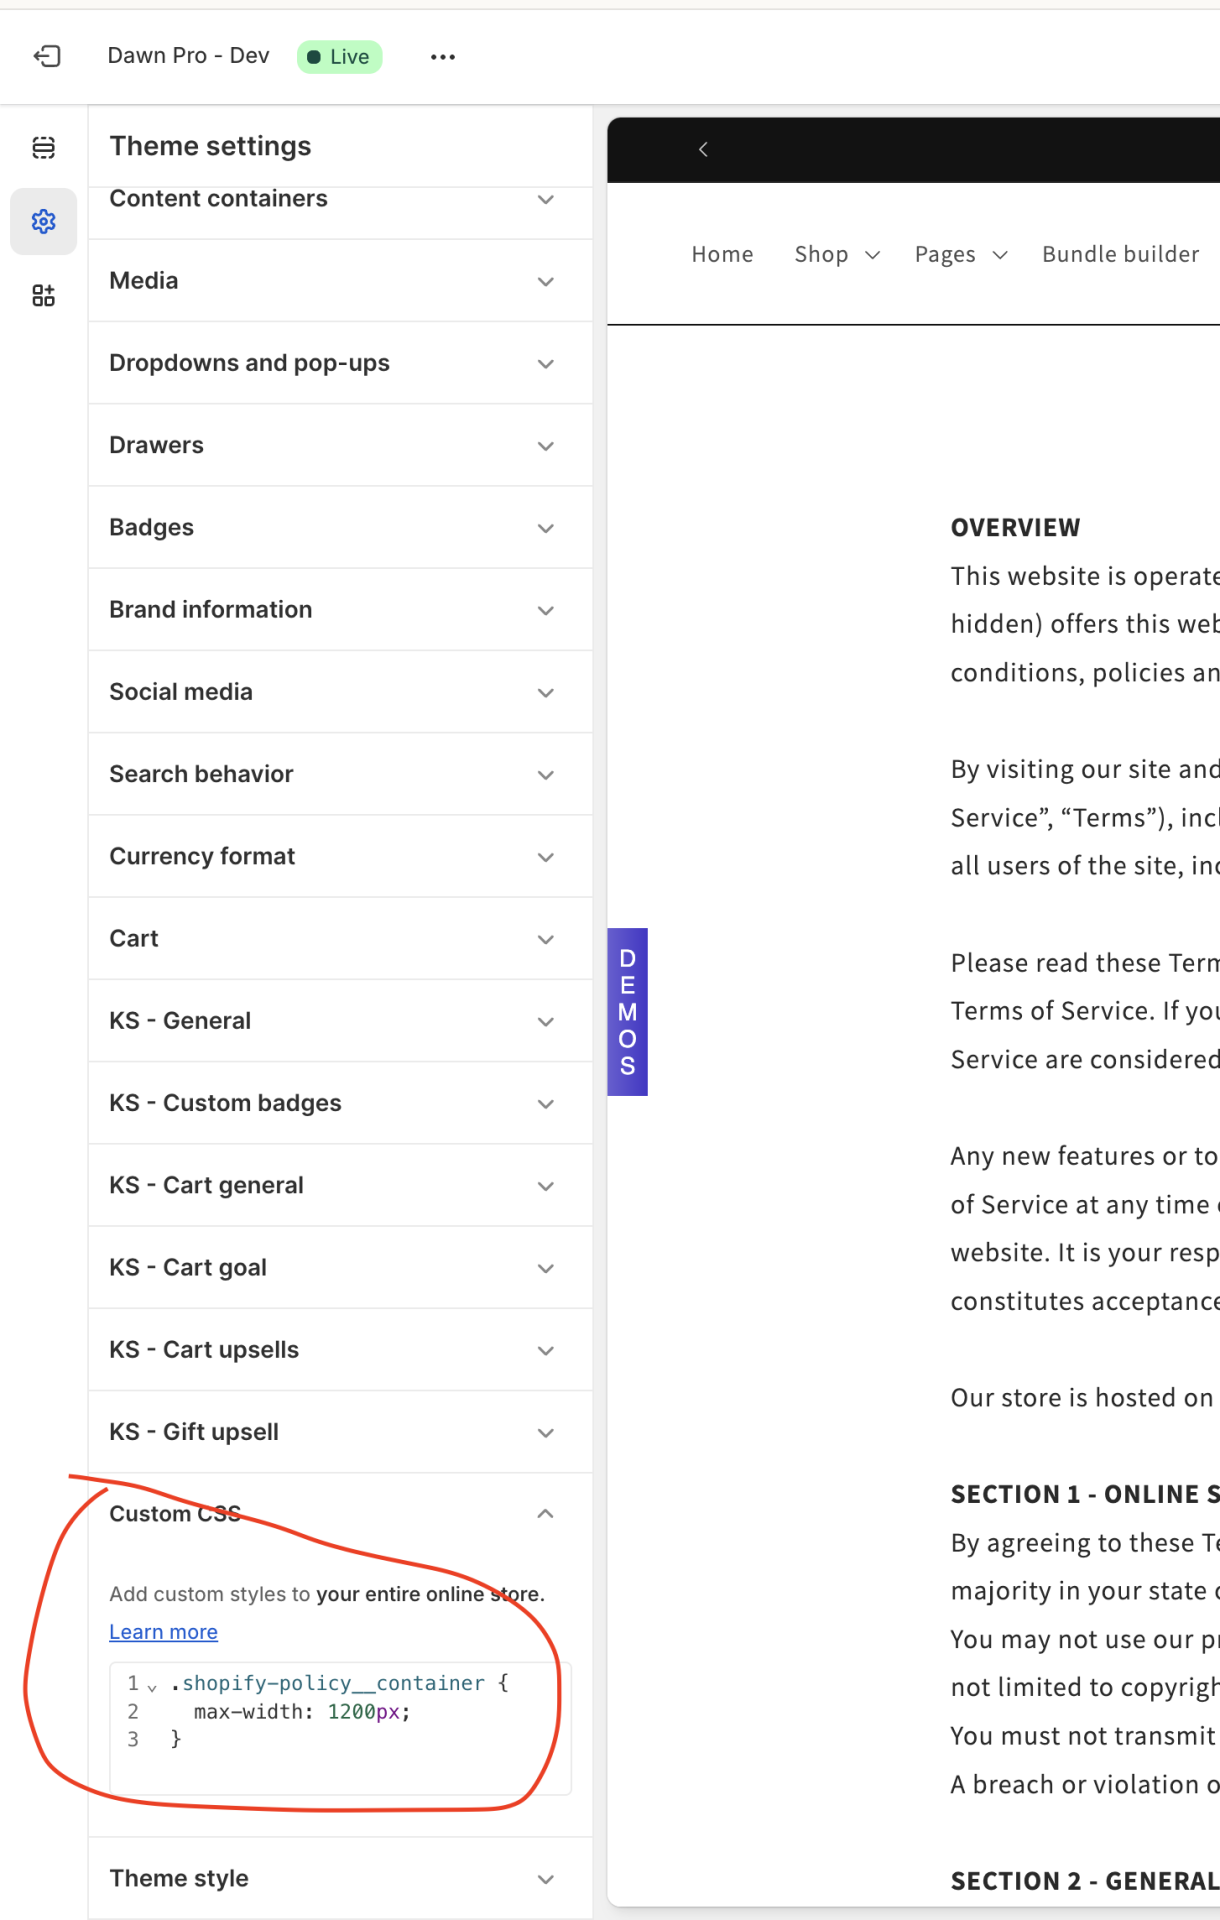Click the Home navigation link
This screenshot has width=1220, height=1920.
coord(722,255)
